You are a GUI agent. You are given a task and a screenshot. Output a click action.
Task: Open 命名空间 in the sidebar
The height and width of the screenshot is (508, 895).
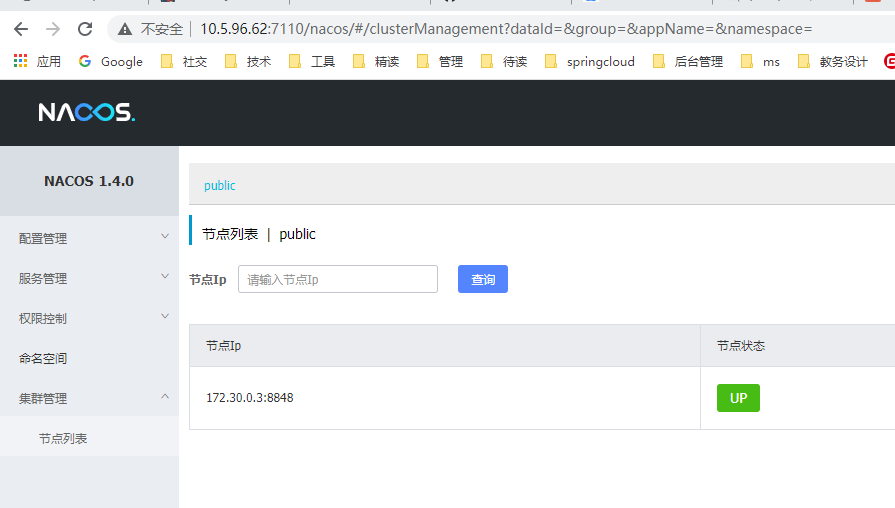click(x=43, y=358)
